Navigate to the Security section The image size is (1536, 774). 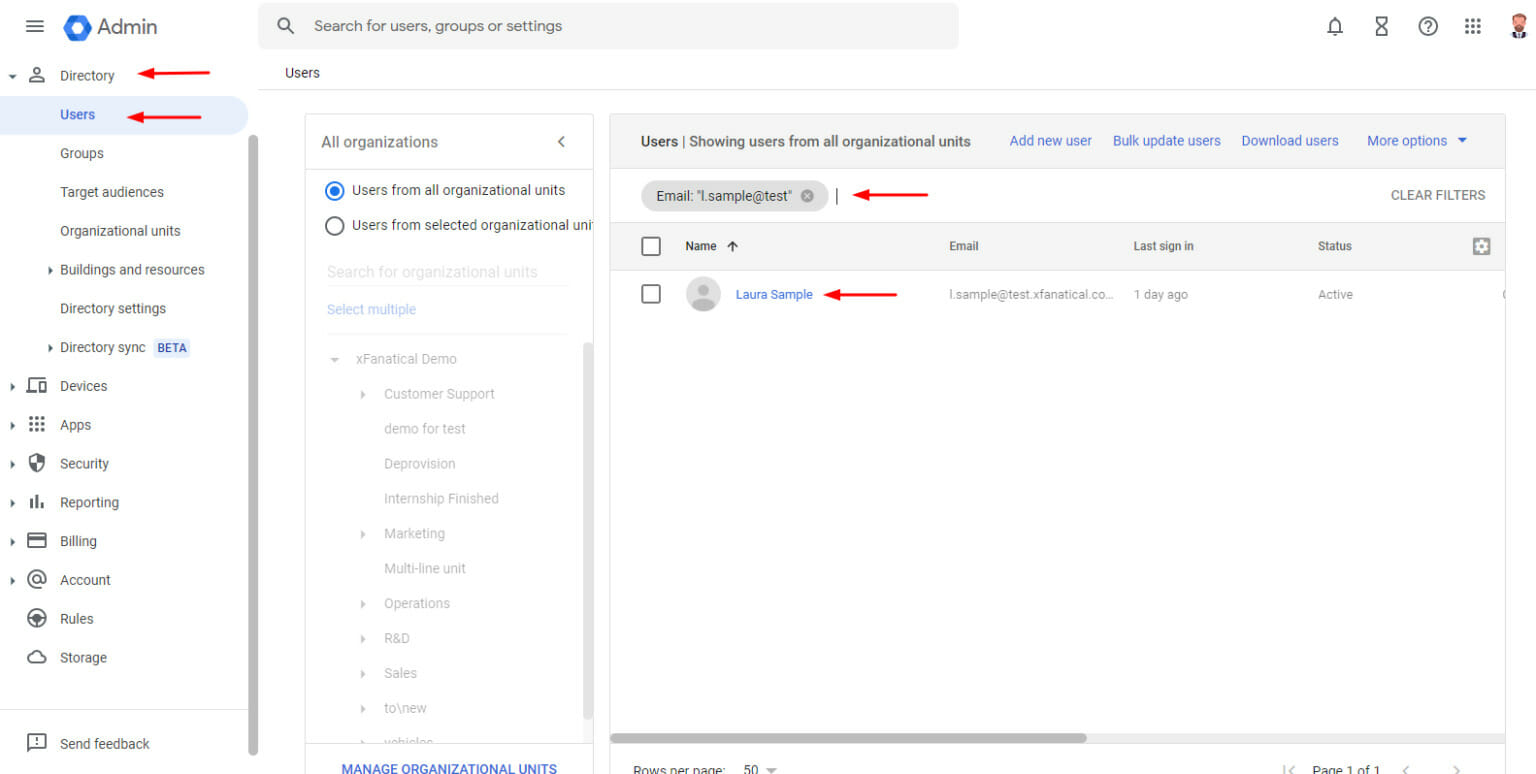pyautogui.click(x=83, y=463)
